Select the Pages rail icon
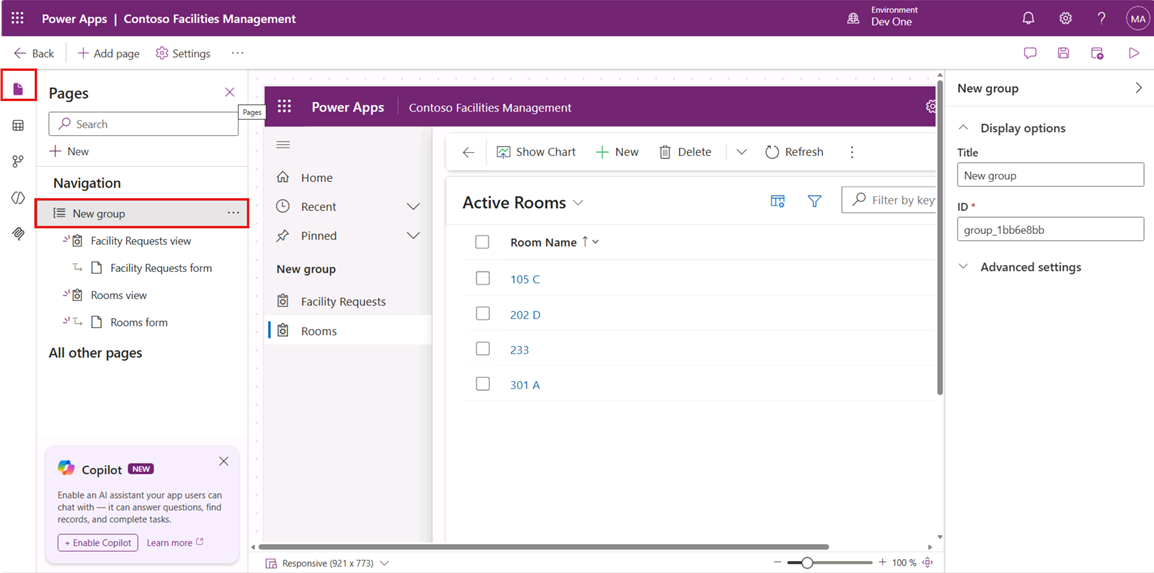Image resolution: width=1154 pixels, height=573 pixels. point(18,89)
